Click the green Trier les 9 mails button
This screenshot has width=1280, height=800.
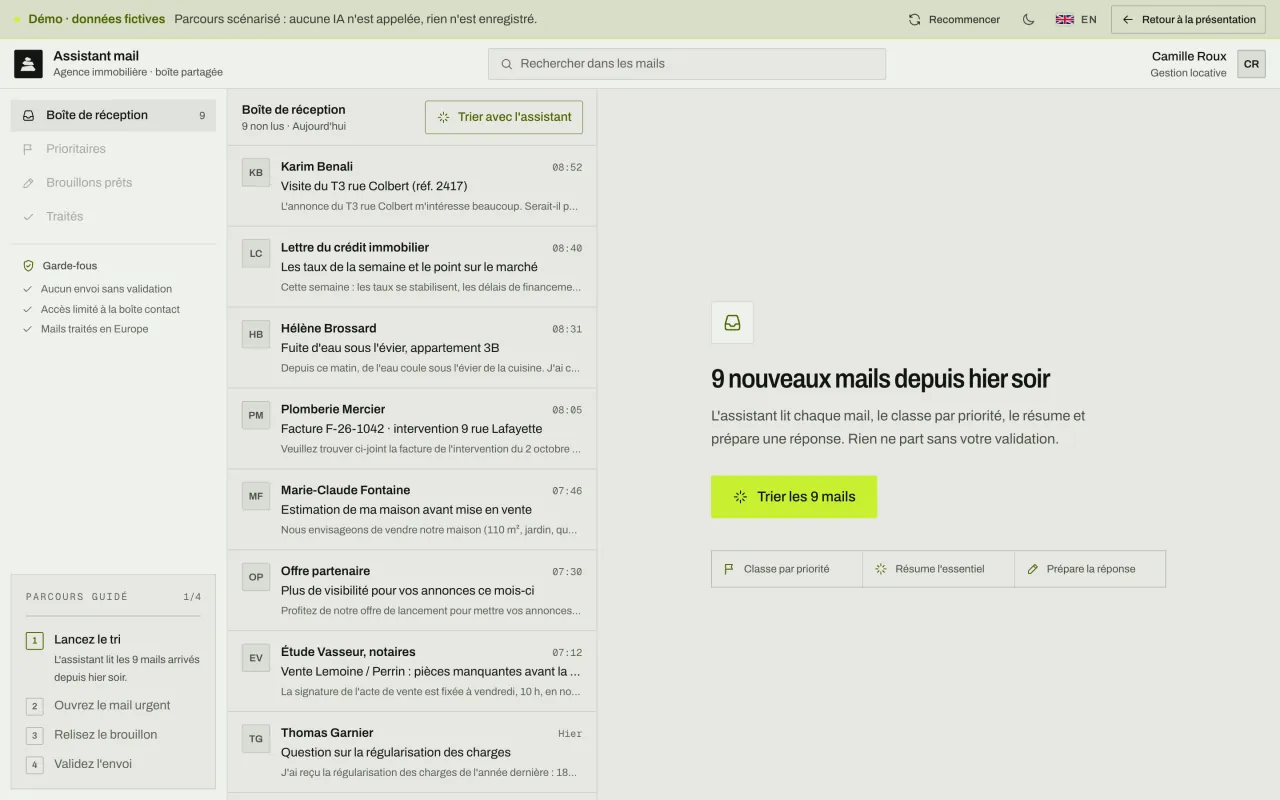pyautogui.click(x=794, y=497)
